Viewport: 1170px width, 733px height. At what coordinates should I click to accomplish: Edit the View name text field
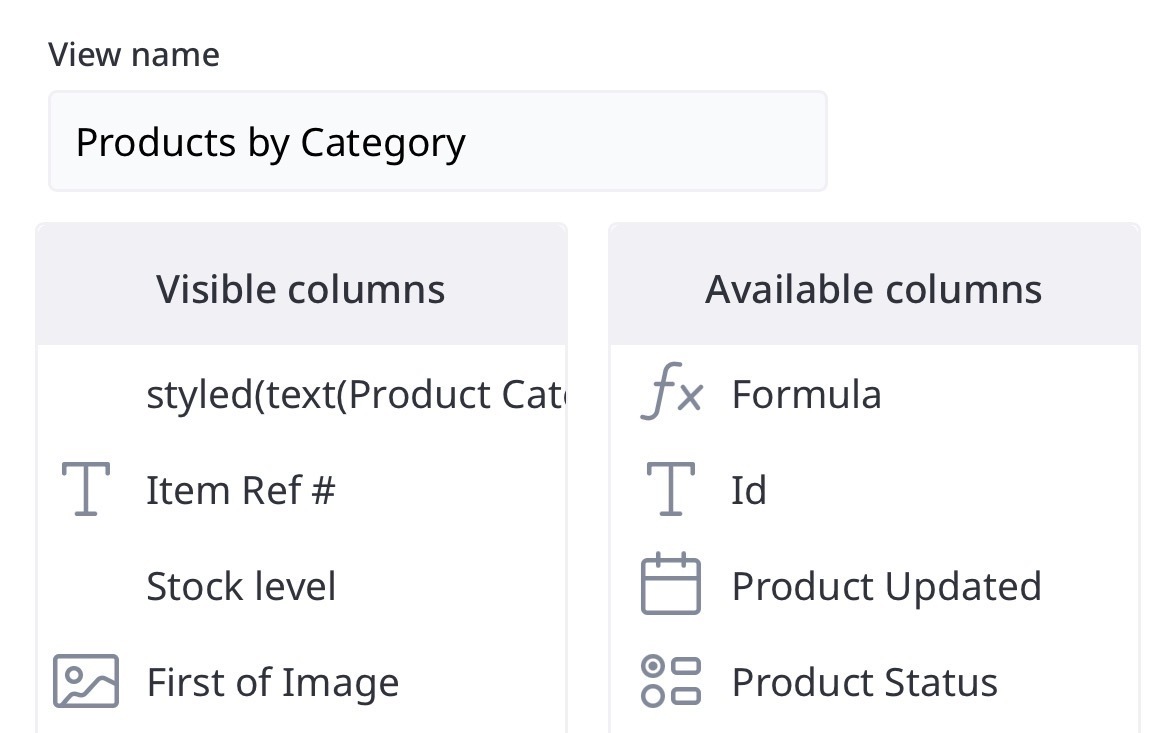437,142
